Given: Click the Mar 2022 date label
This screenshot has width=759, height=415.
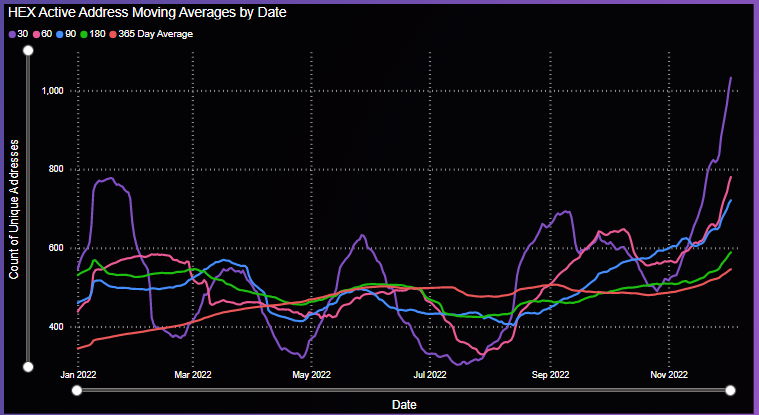Looking at the screenshot, I should (x=193, y=375).
